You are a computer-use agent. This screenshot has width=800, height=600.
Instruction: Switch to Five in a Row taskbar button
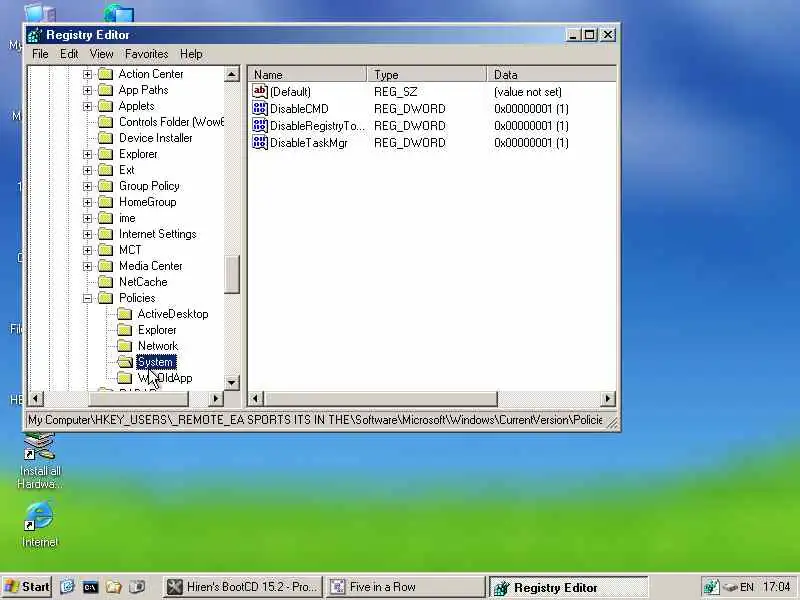click(406, 587)
